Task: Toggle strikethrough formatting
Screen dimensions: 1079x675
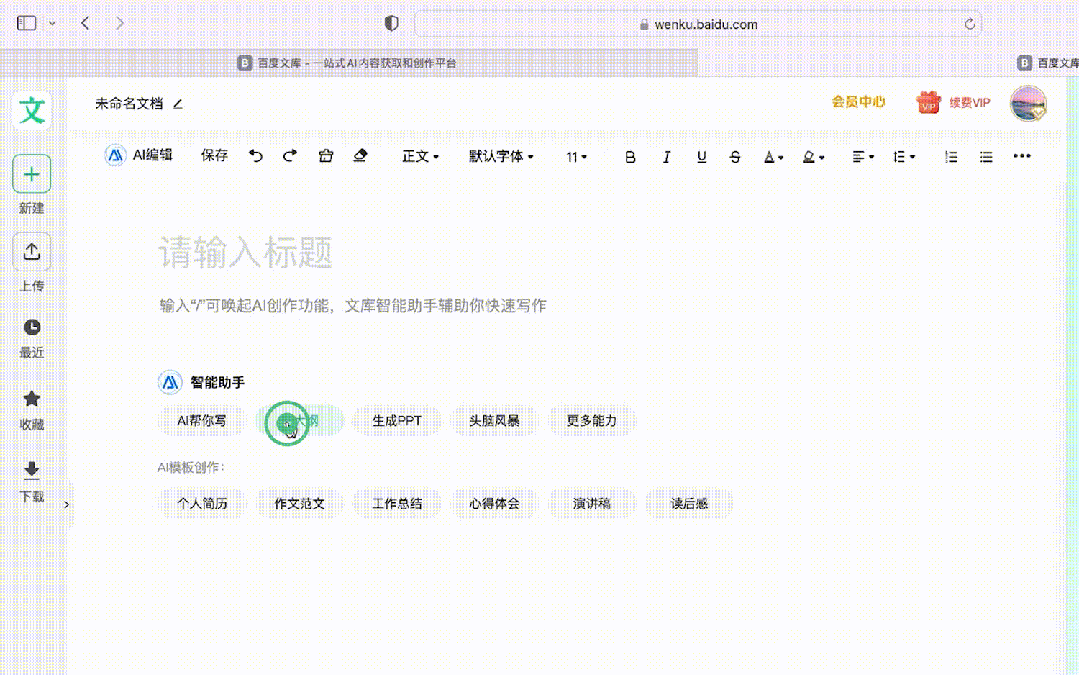Action: [735, 157]
